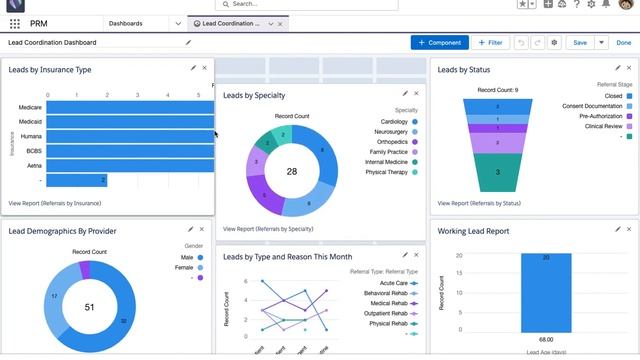Focus the global Search field
Screen dimensions: 640x360
click(307, 4)
